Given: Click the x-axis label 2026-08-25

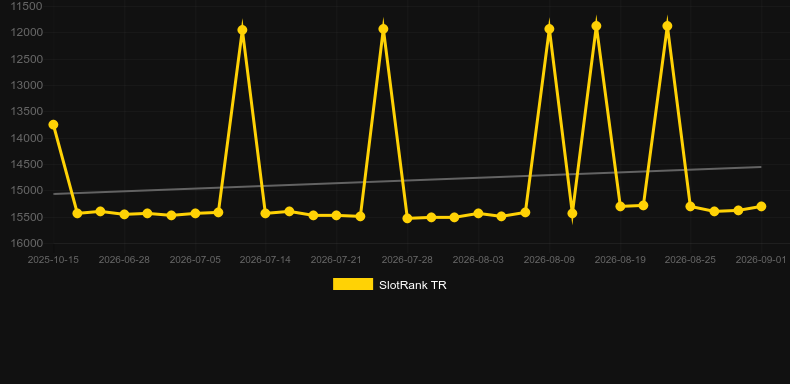Looking at the screenshot, I should (x=690, y=260).
